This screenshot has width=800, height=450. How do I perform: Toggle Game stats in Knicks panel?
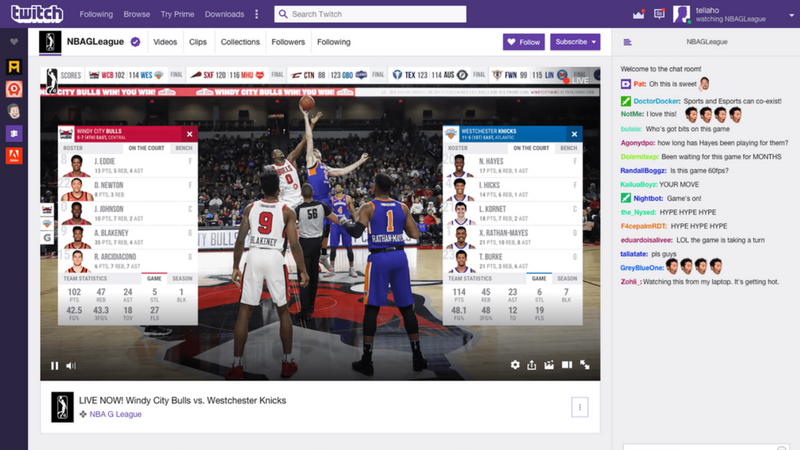click(x=539, y=279)
